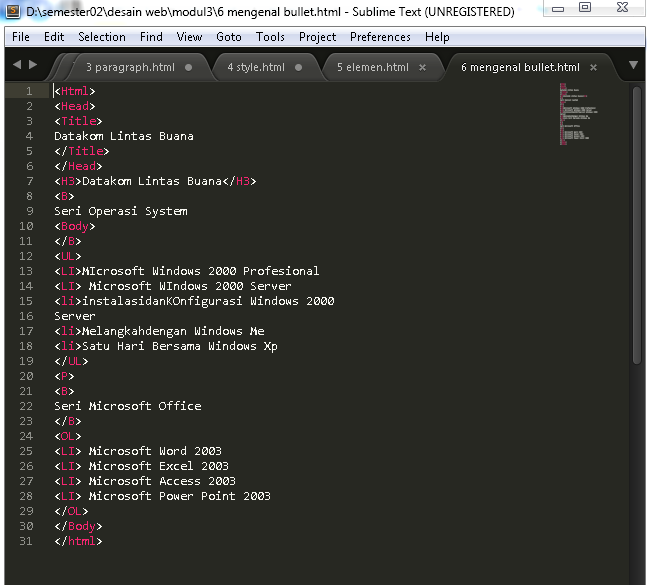This screenshot has height=585, width=647.
Task: Click the <Body> tag on line 10
Action: [75, 226]
